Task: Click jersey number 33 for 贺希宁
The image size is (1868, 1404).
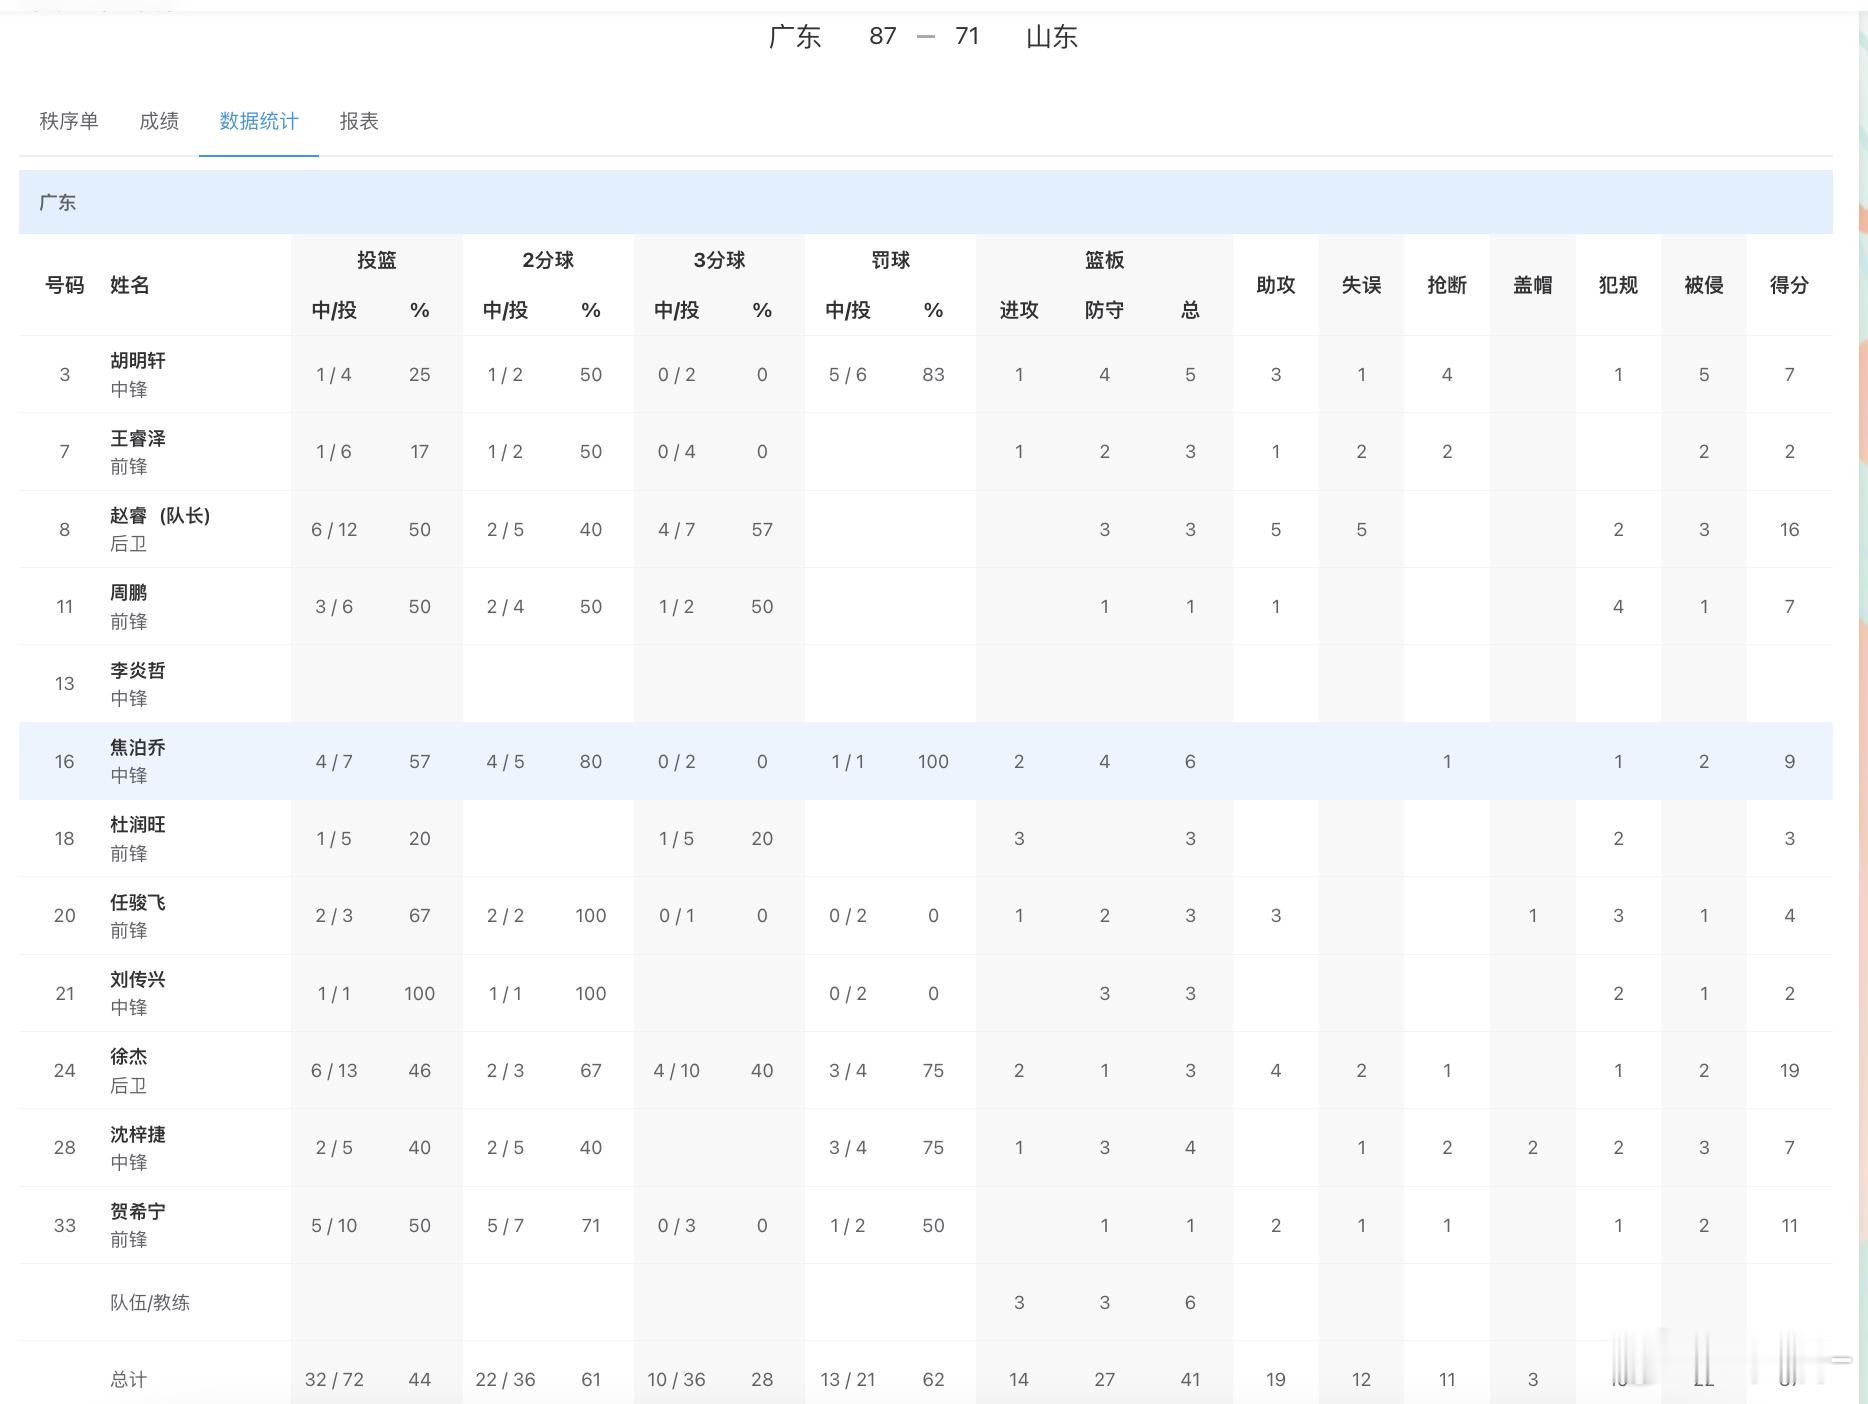Action: click(65, 1225)
